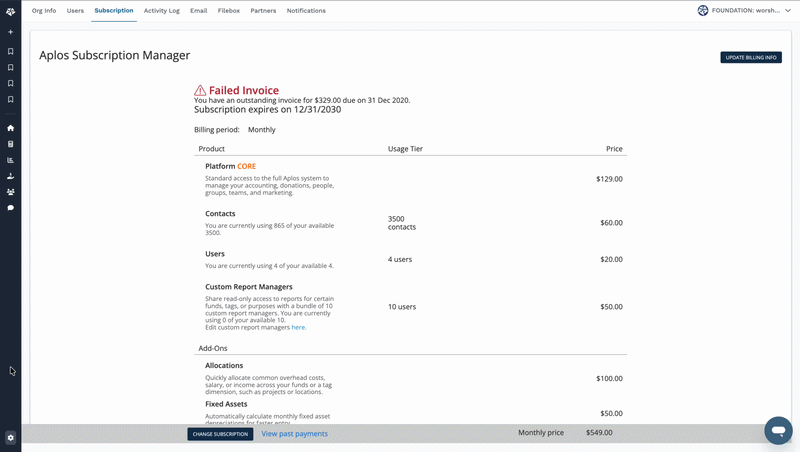Click the $60.00 contacts price

(611, 223)
